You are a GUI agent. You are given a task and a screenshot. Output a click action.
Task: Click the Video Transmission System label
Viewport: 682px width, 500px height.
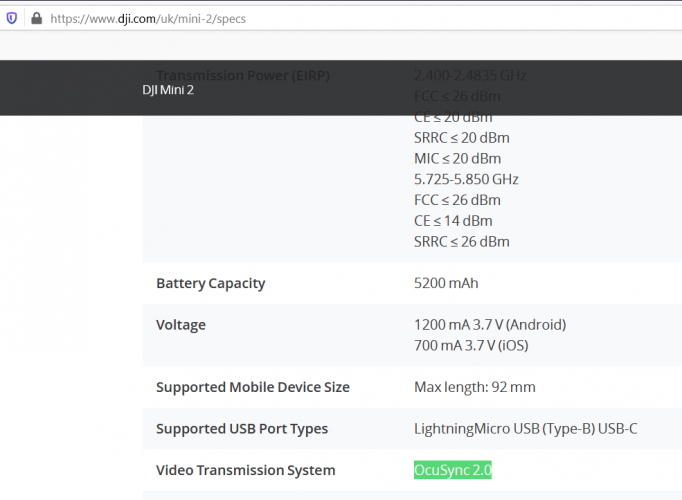click(245, 470)
